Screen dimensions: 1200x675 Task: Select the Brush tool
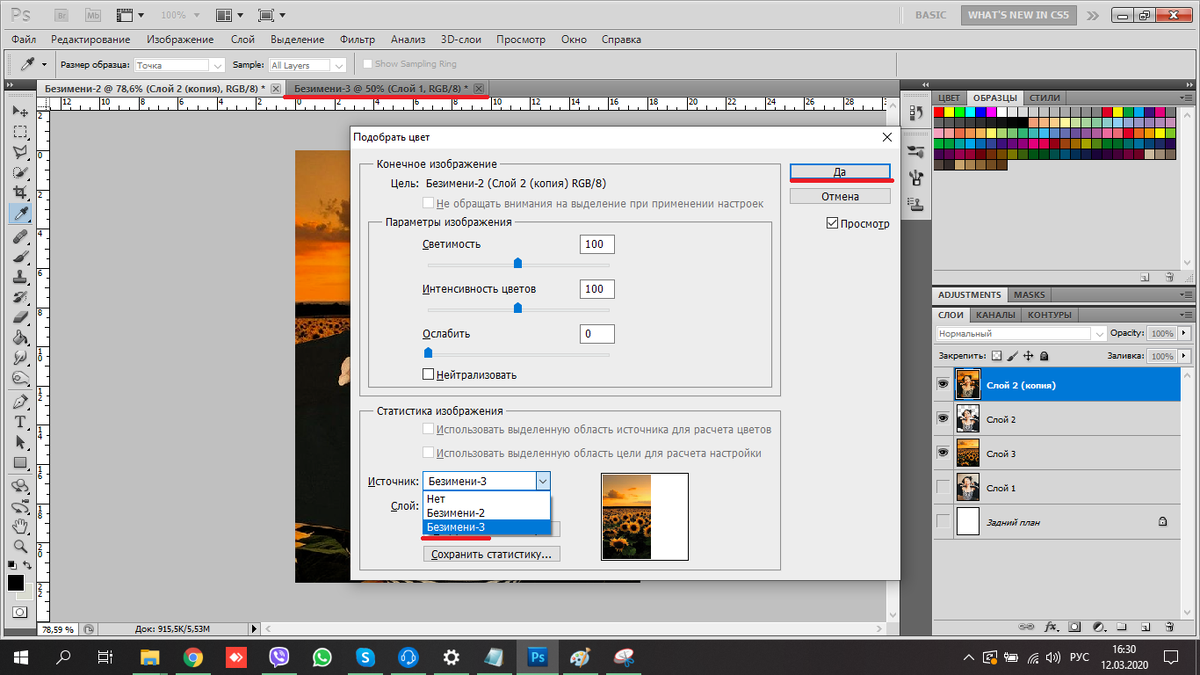(19, 256)
